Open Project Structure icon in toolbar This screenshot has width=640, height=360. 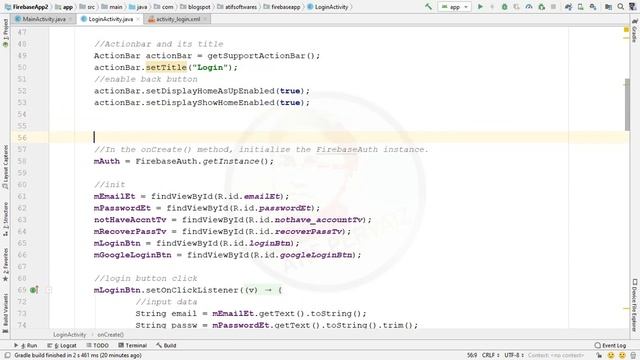[608, 7]
